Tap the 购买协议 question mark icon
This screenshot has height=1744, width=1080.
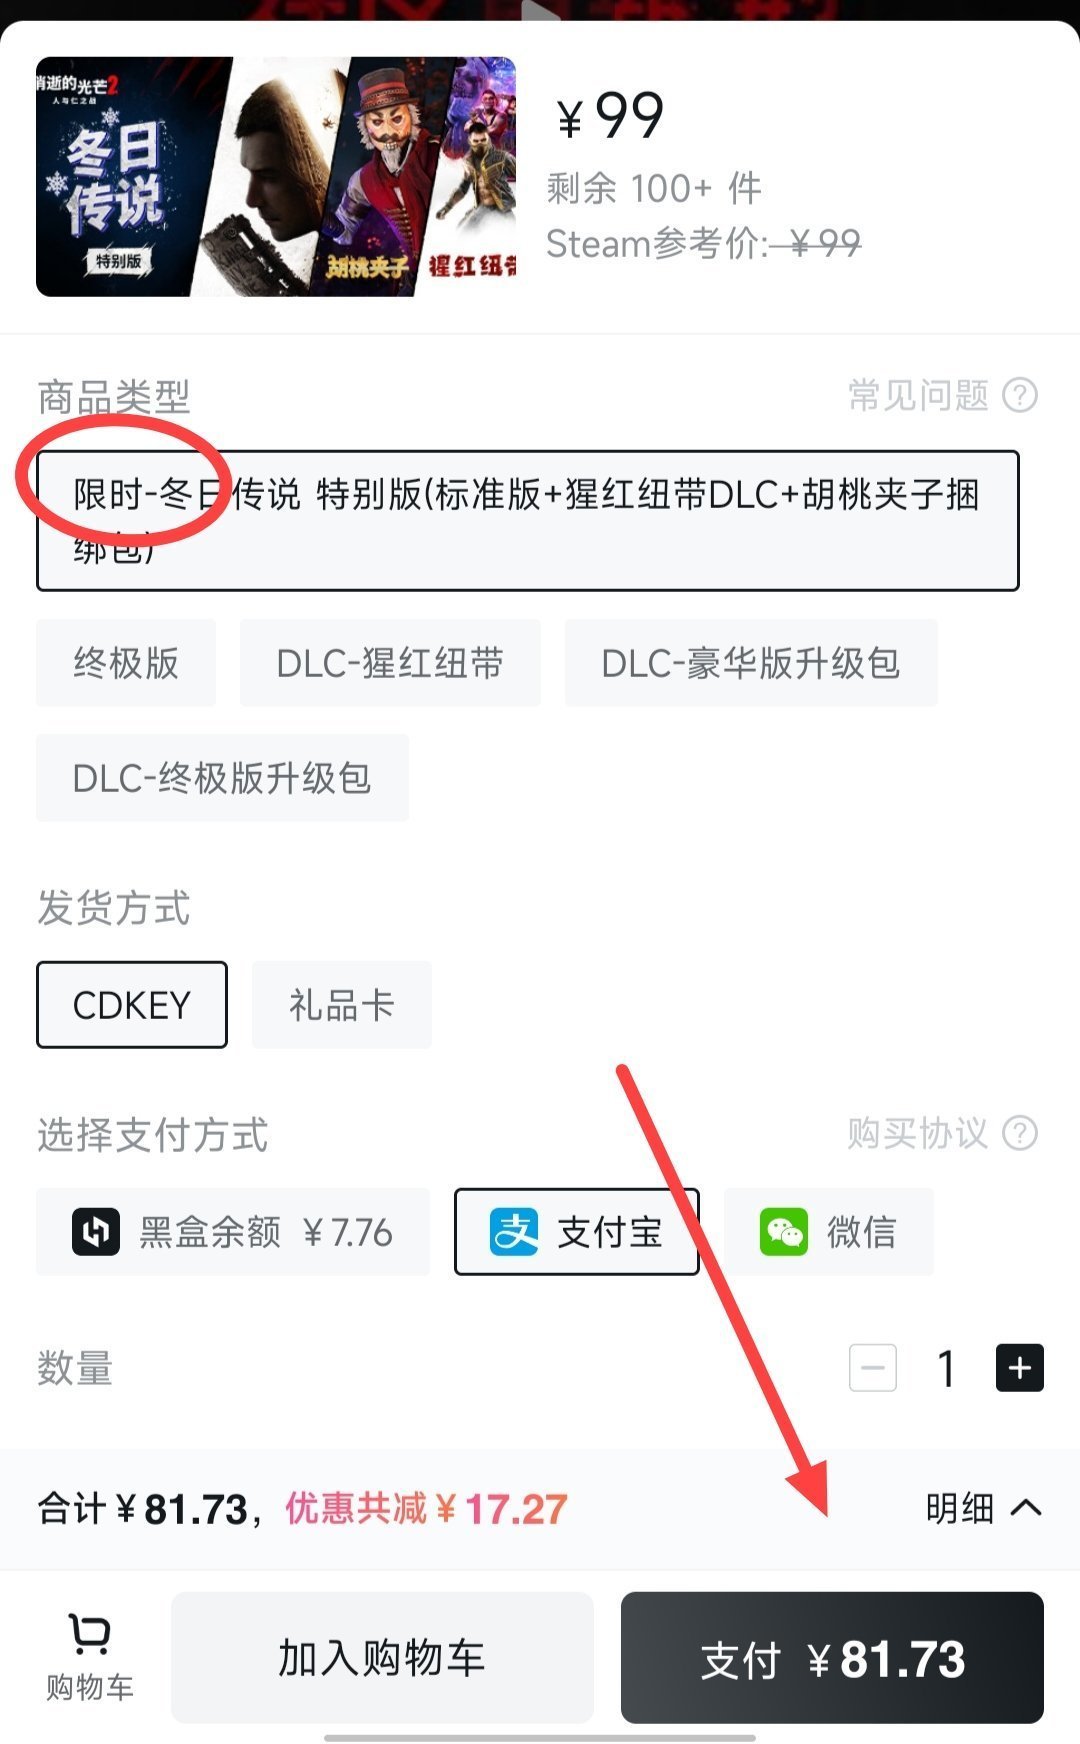1020,1133
